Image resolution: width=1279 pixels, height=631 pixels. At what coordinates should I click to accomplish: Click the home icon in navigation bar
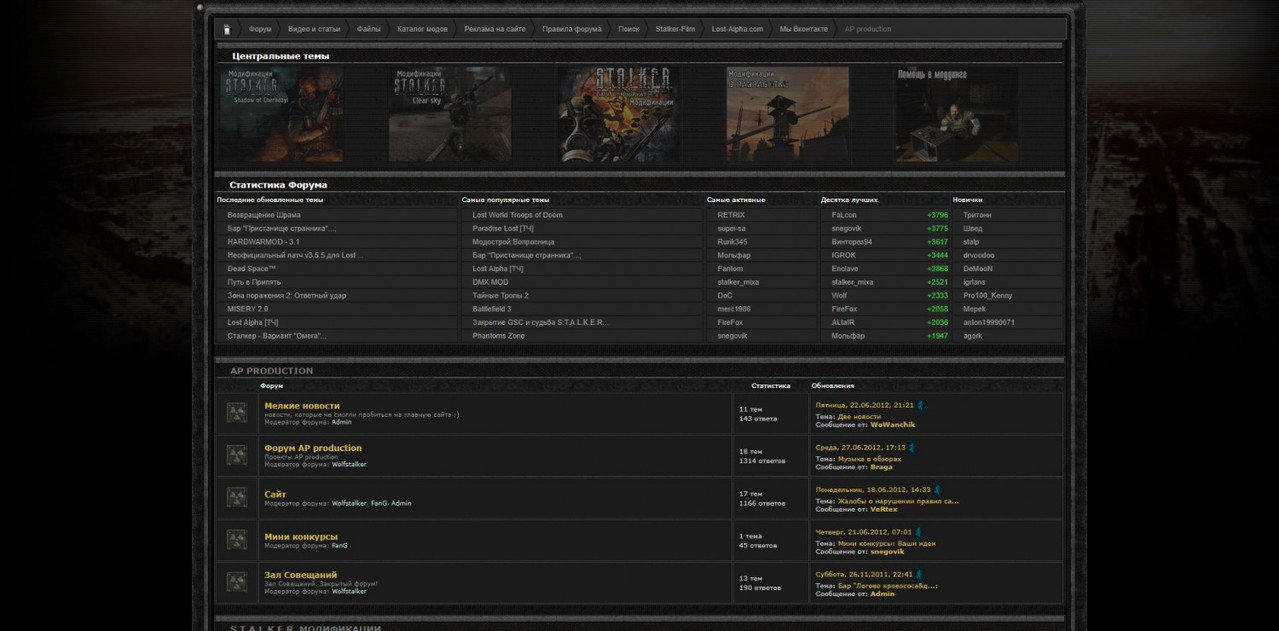(x=226, y=29)
